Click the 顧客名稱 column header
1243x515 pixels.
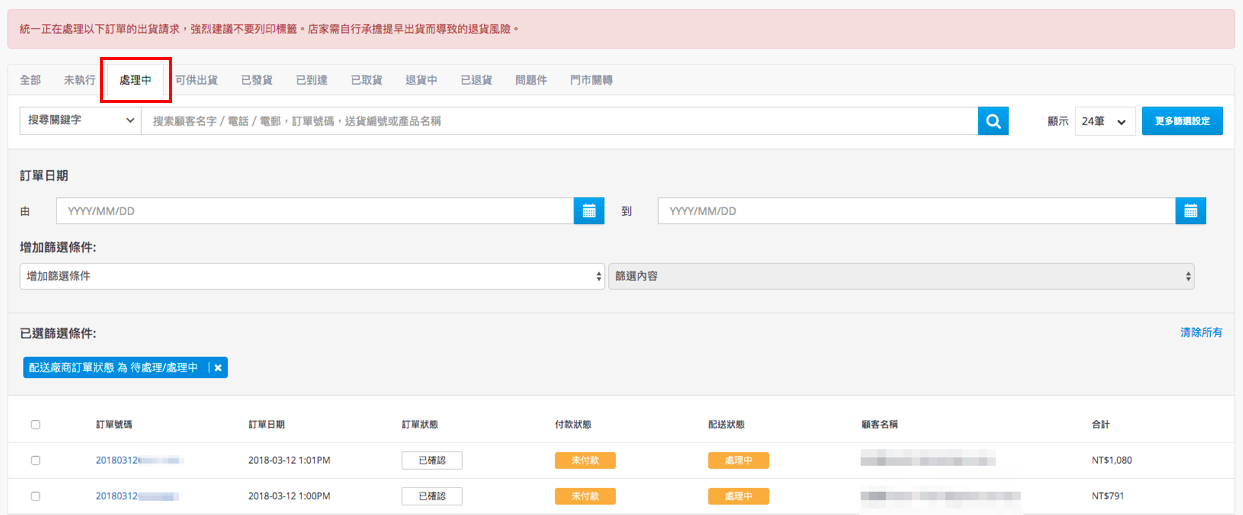pyautogui.click(x=879, y=425)
